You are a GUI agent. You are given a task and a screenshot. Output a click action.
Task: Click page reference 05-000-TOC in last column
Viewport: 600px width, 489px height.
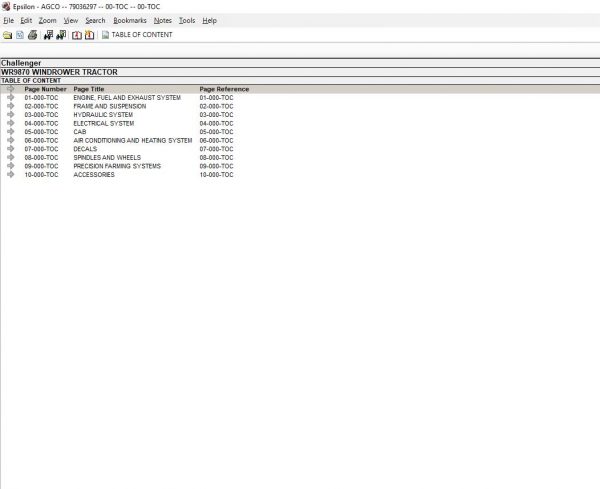[216, 132]
